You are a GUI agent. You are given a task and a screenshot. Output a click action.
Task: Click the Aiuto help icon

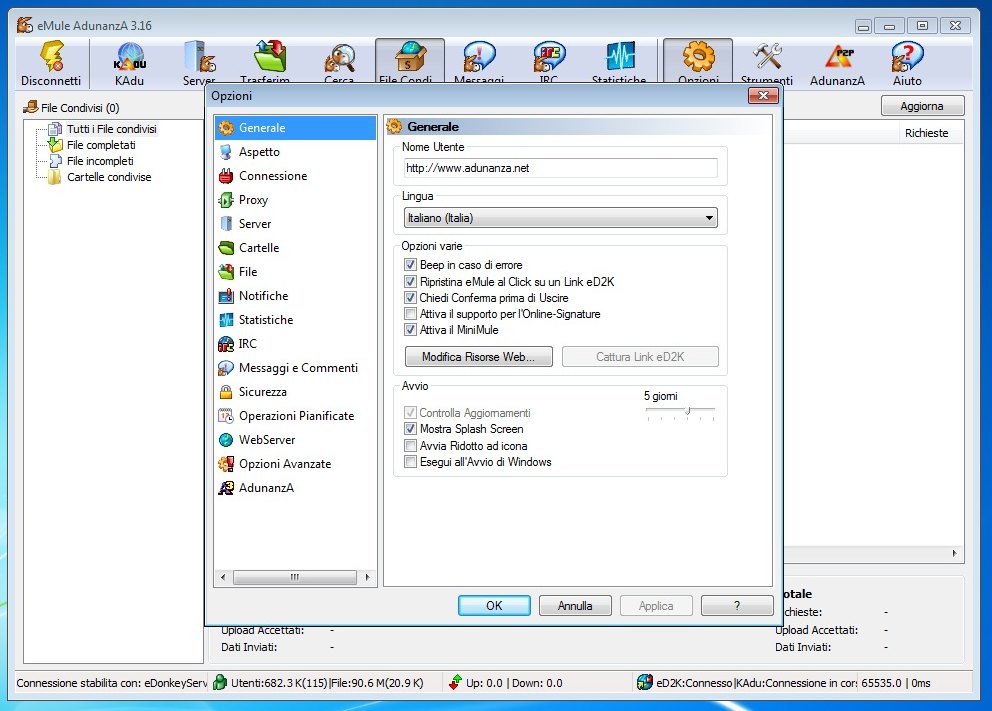coord(907,63)
